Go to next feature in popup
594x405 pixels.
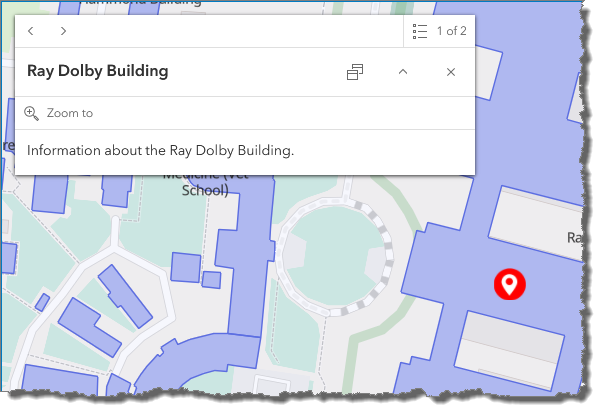pos(63,31)
